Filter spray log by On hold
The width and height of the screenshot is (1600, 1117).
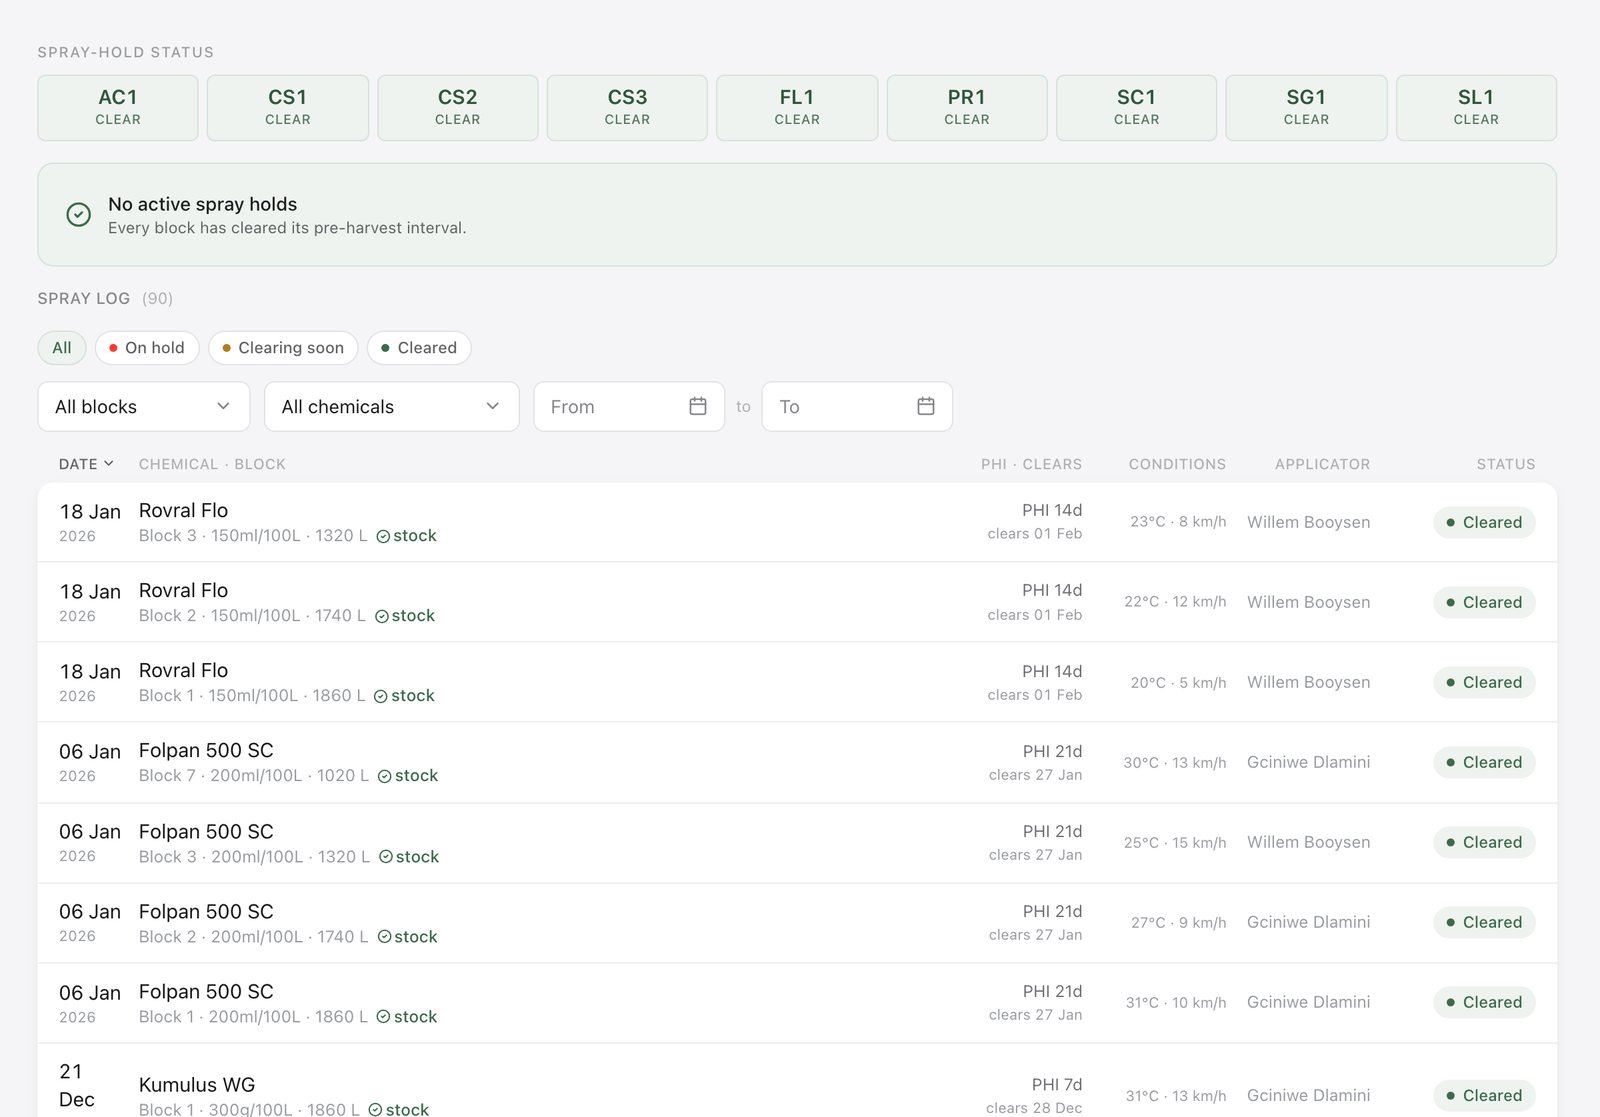click(147, 348)
